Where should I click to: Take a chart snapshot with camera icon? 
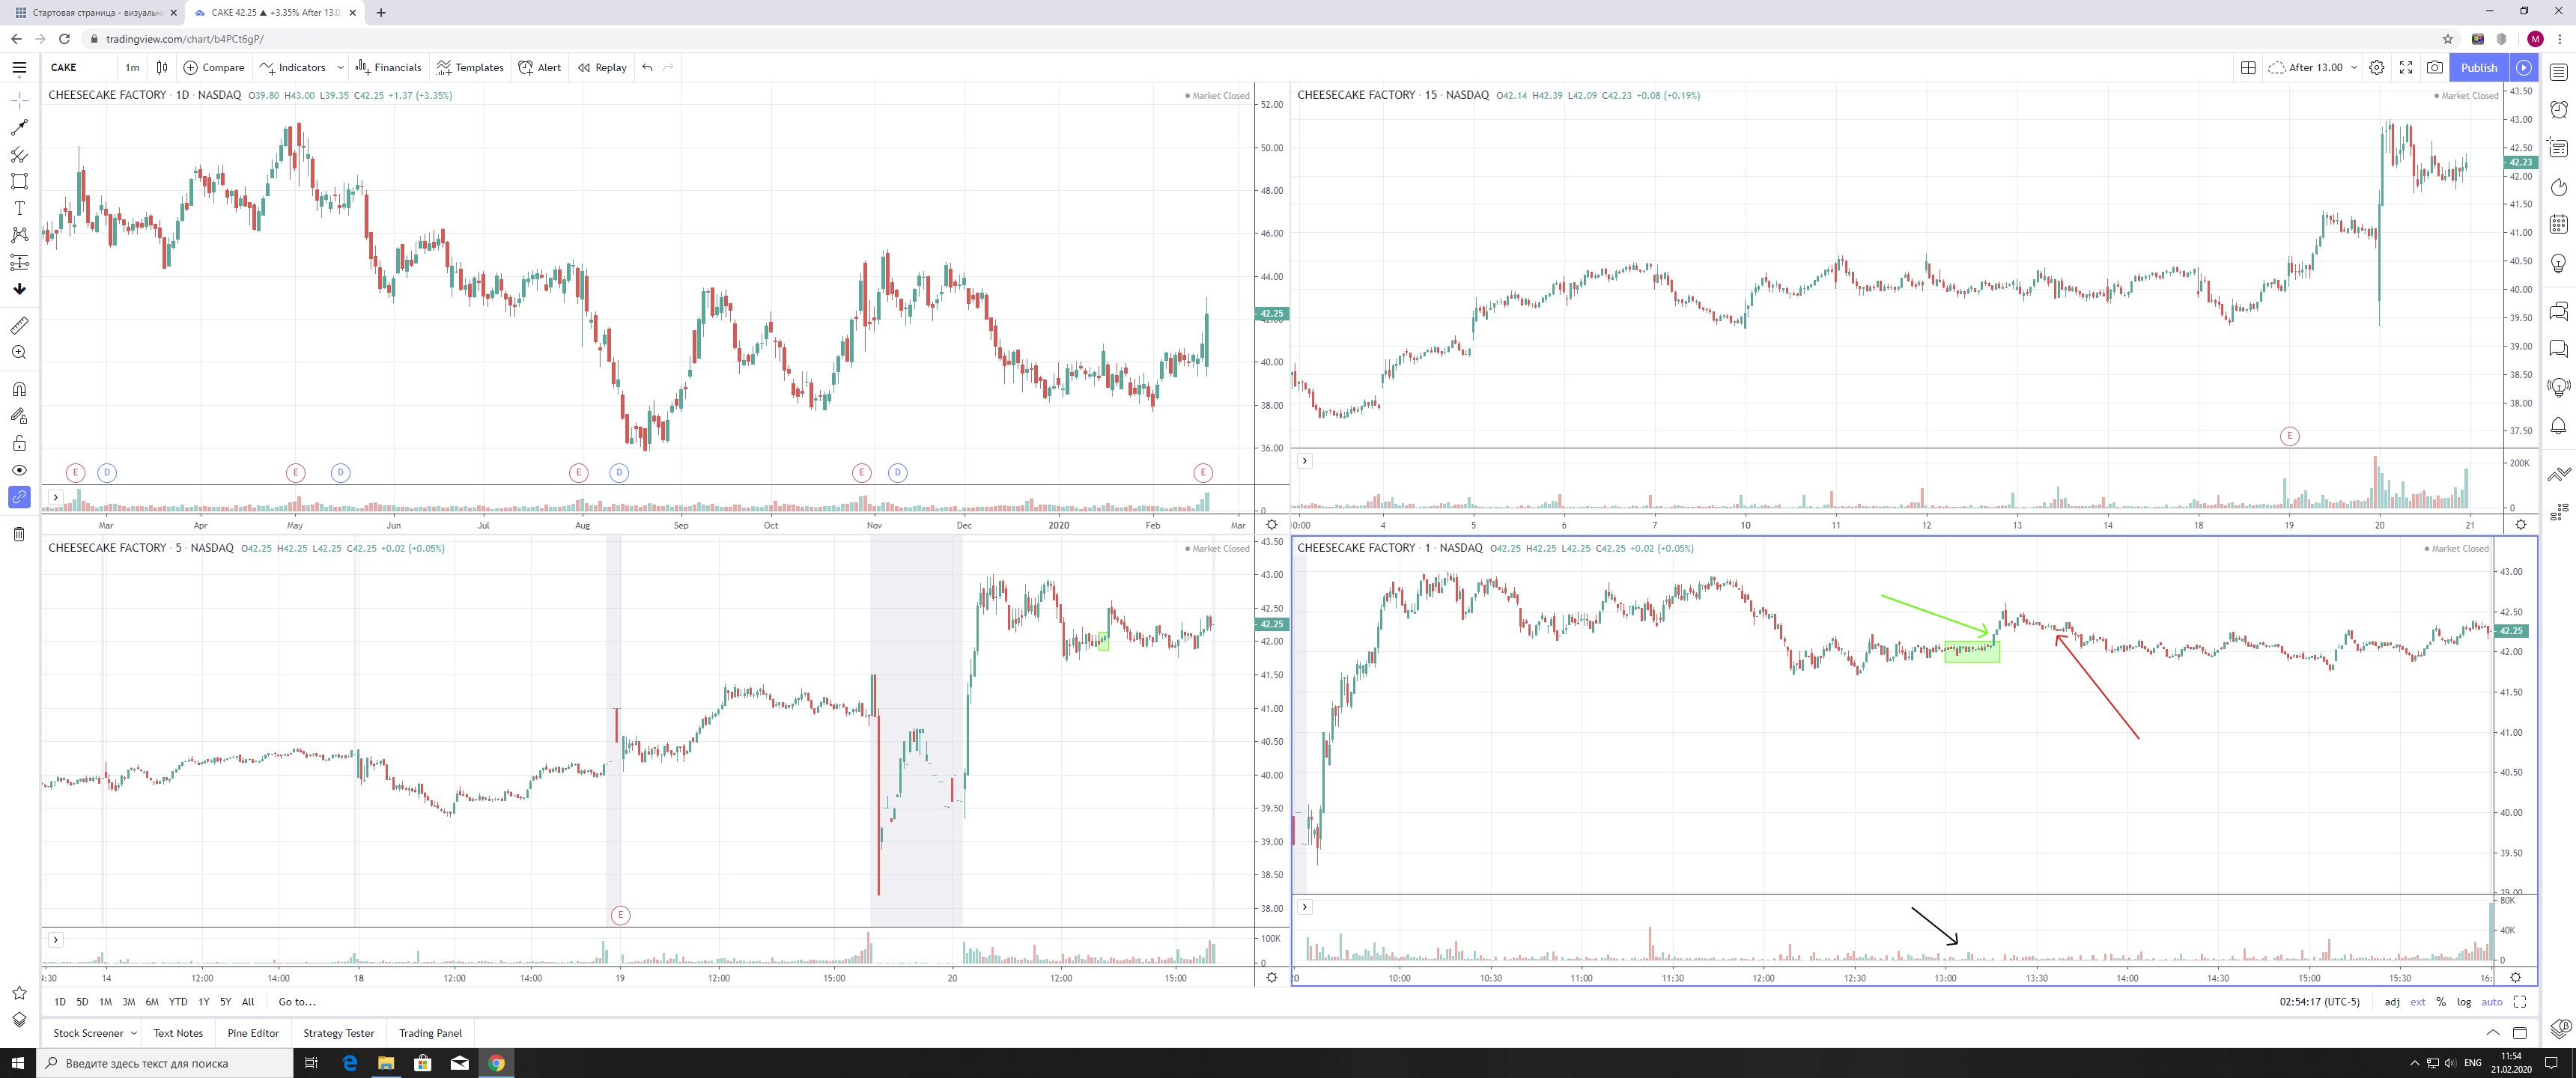pos(2435,67)
